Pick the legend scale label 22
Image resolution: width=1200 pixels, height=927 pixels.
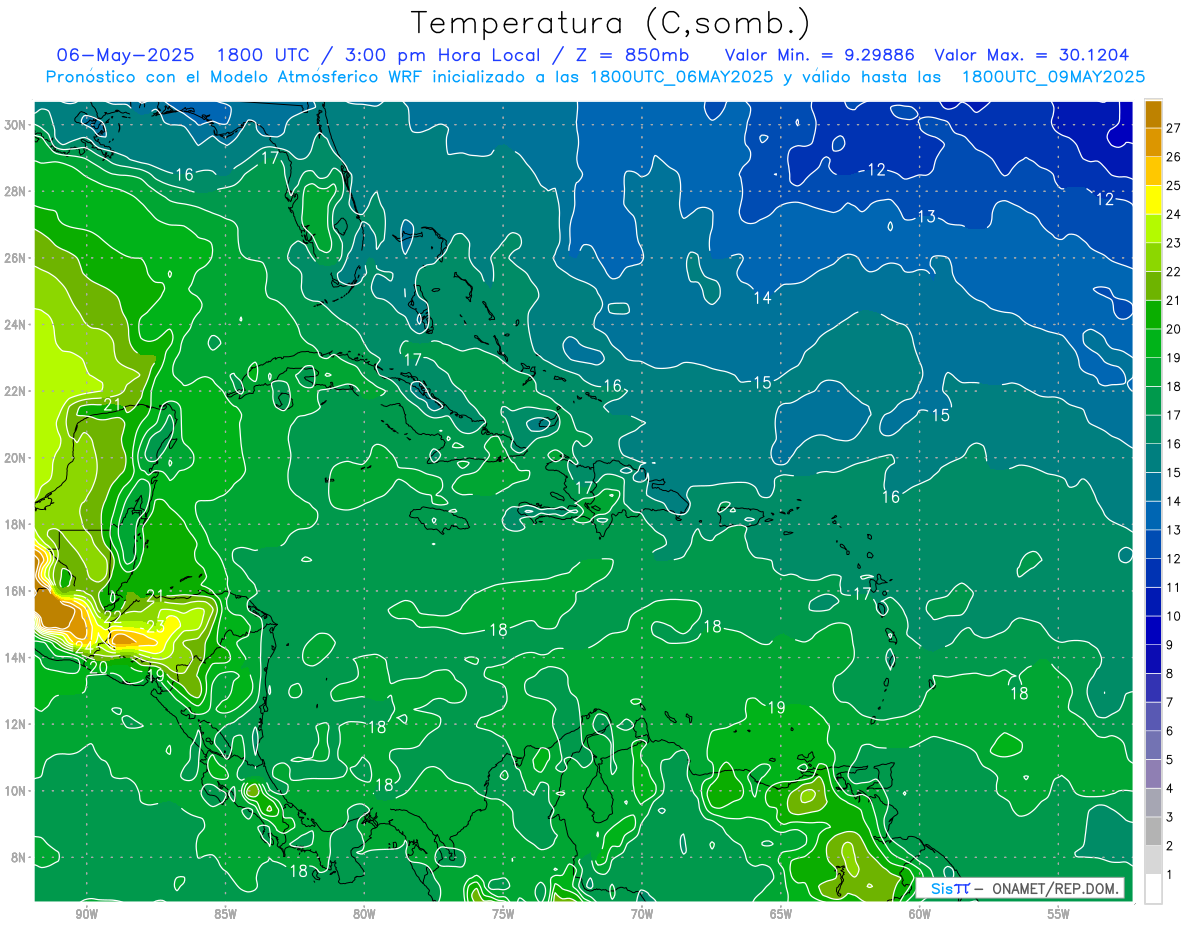1174,272
